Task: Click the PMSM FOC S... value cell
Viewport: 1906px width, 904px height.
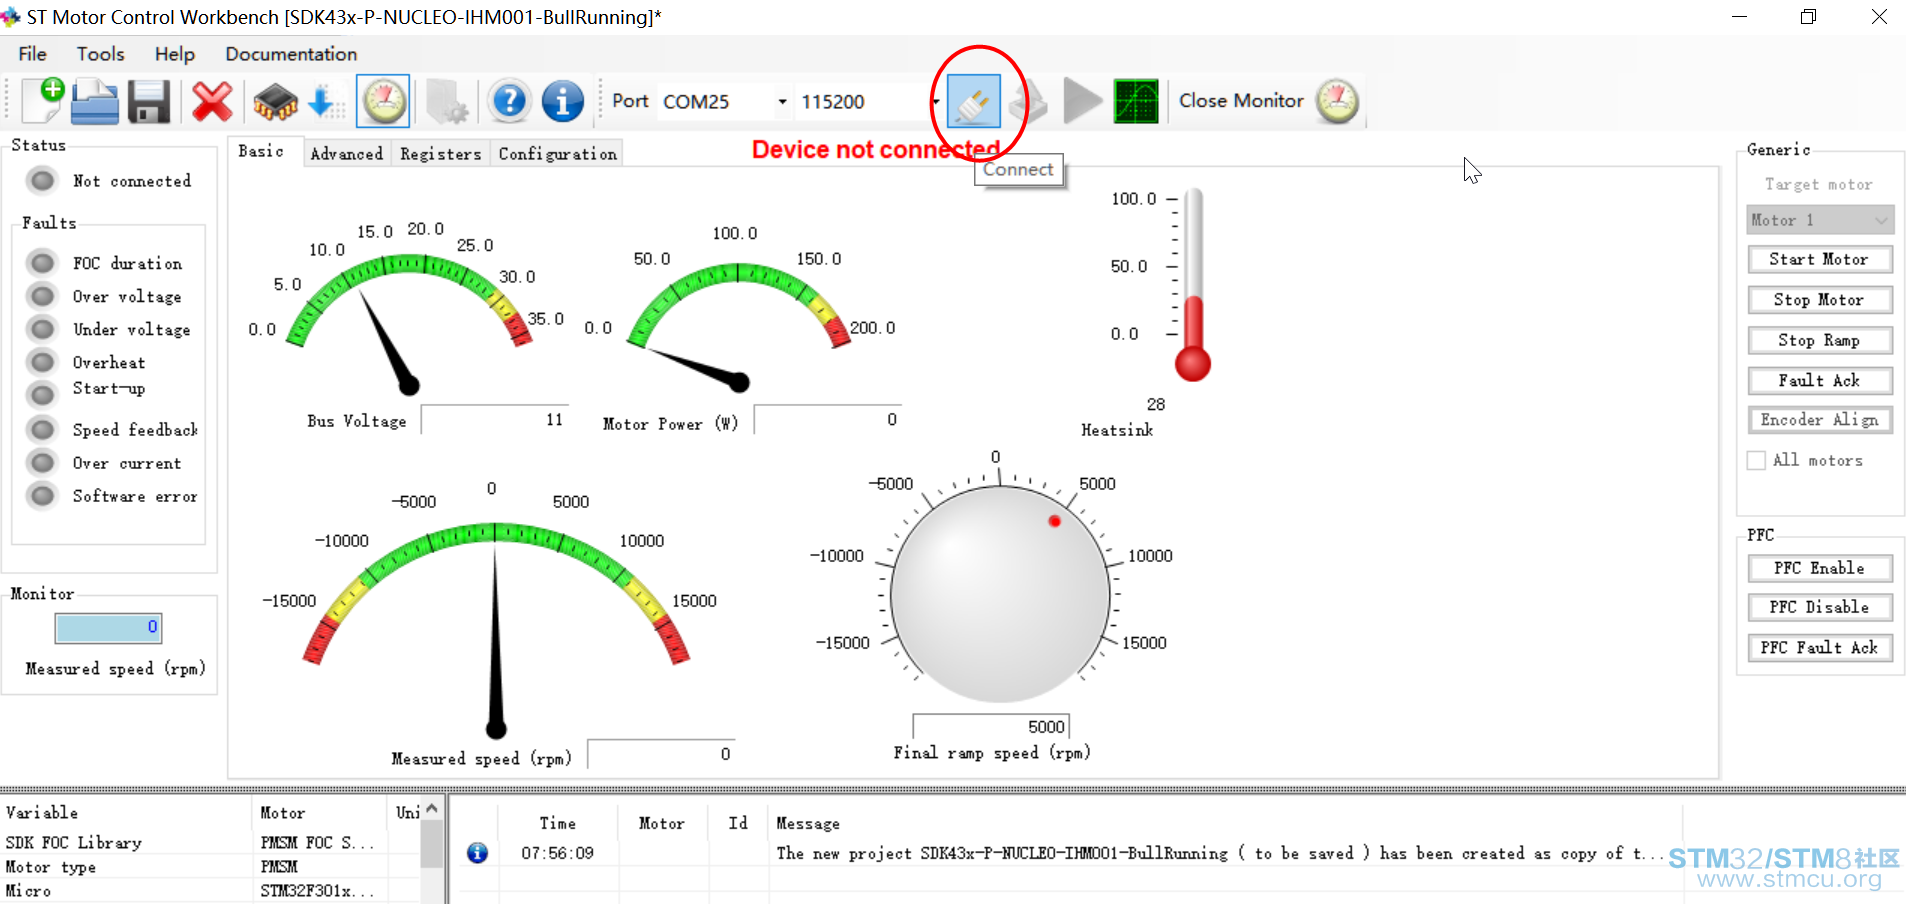Action: [x=317, y=843]
